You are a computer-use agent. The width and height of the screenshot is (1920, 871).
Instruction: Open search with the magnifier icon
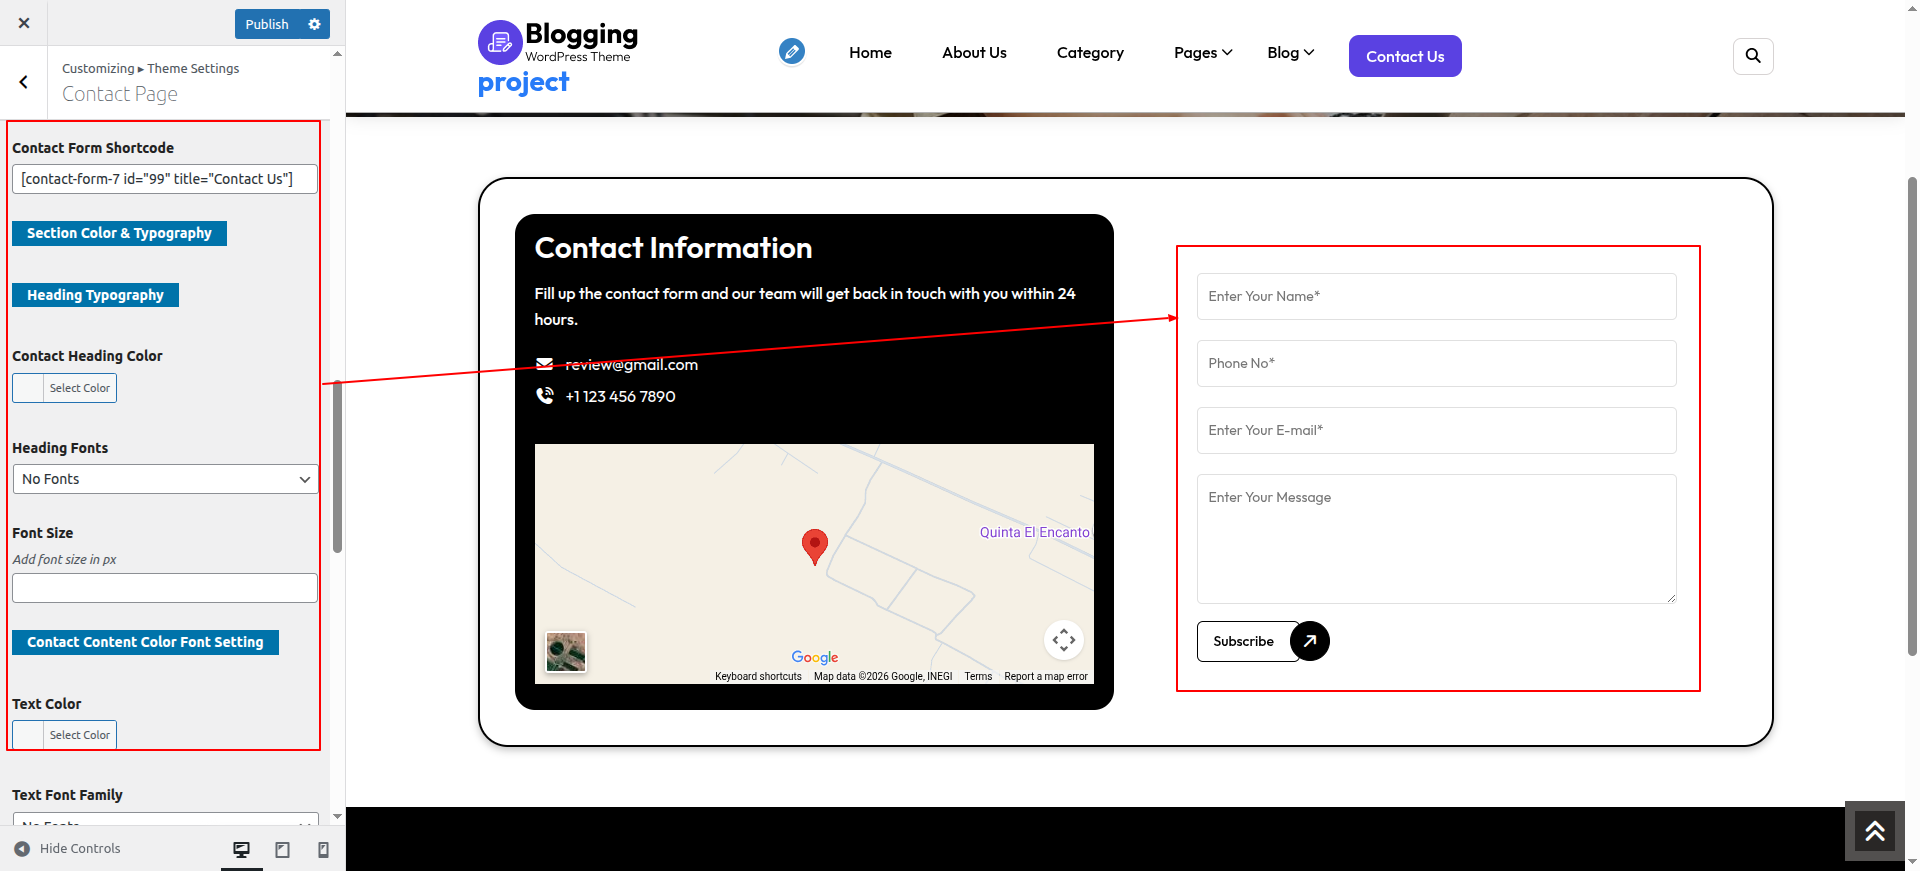point(1752,56)
